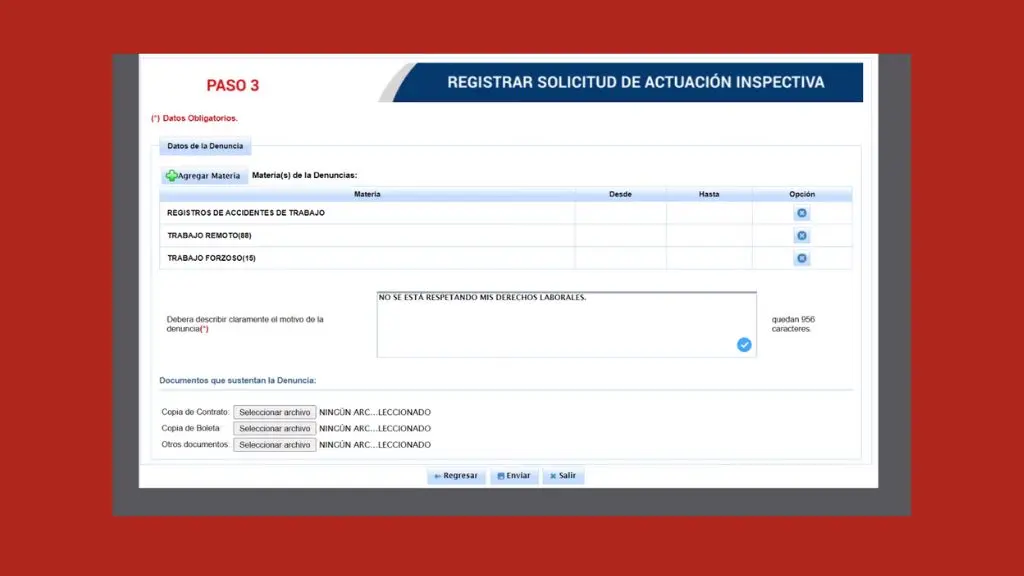Select the text TRABAJO REMOTO(88)
The image size is (1024, 576).
pyautogui.click(x=209, y=236)
